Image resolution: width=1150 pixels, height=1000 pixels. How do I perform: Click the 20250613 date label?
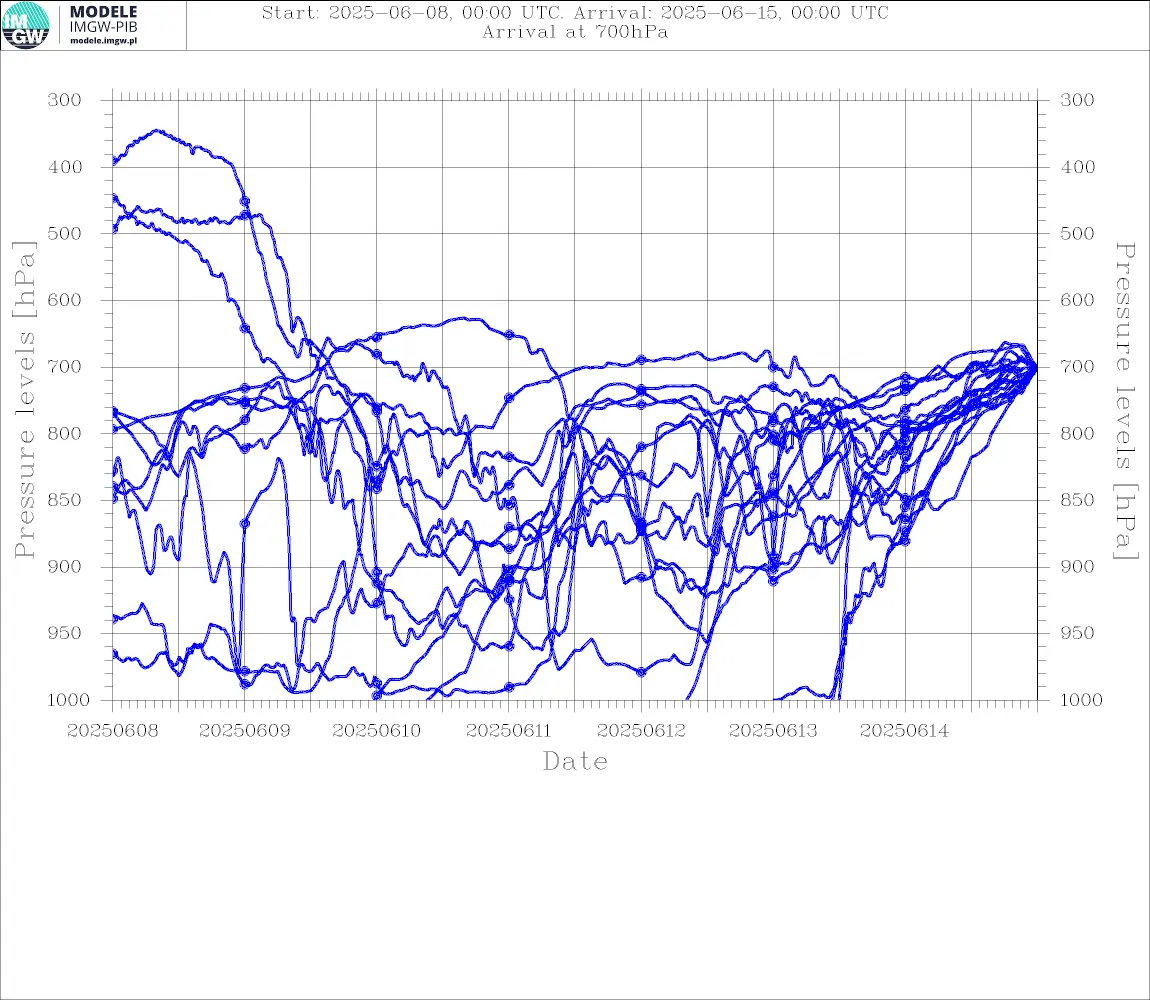point(773,731)
